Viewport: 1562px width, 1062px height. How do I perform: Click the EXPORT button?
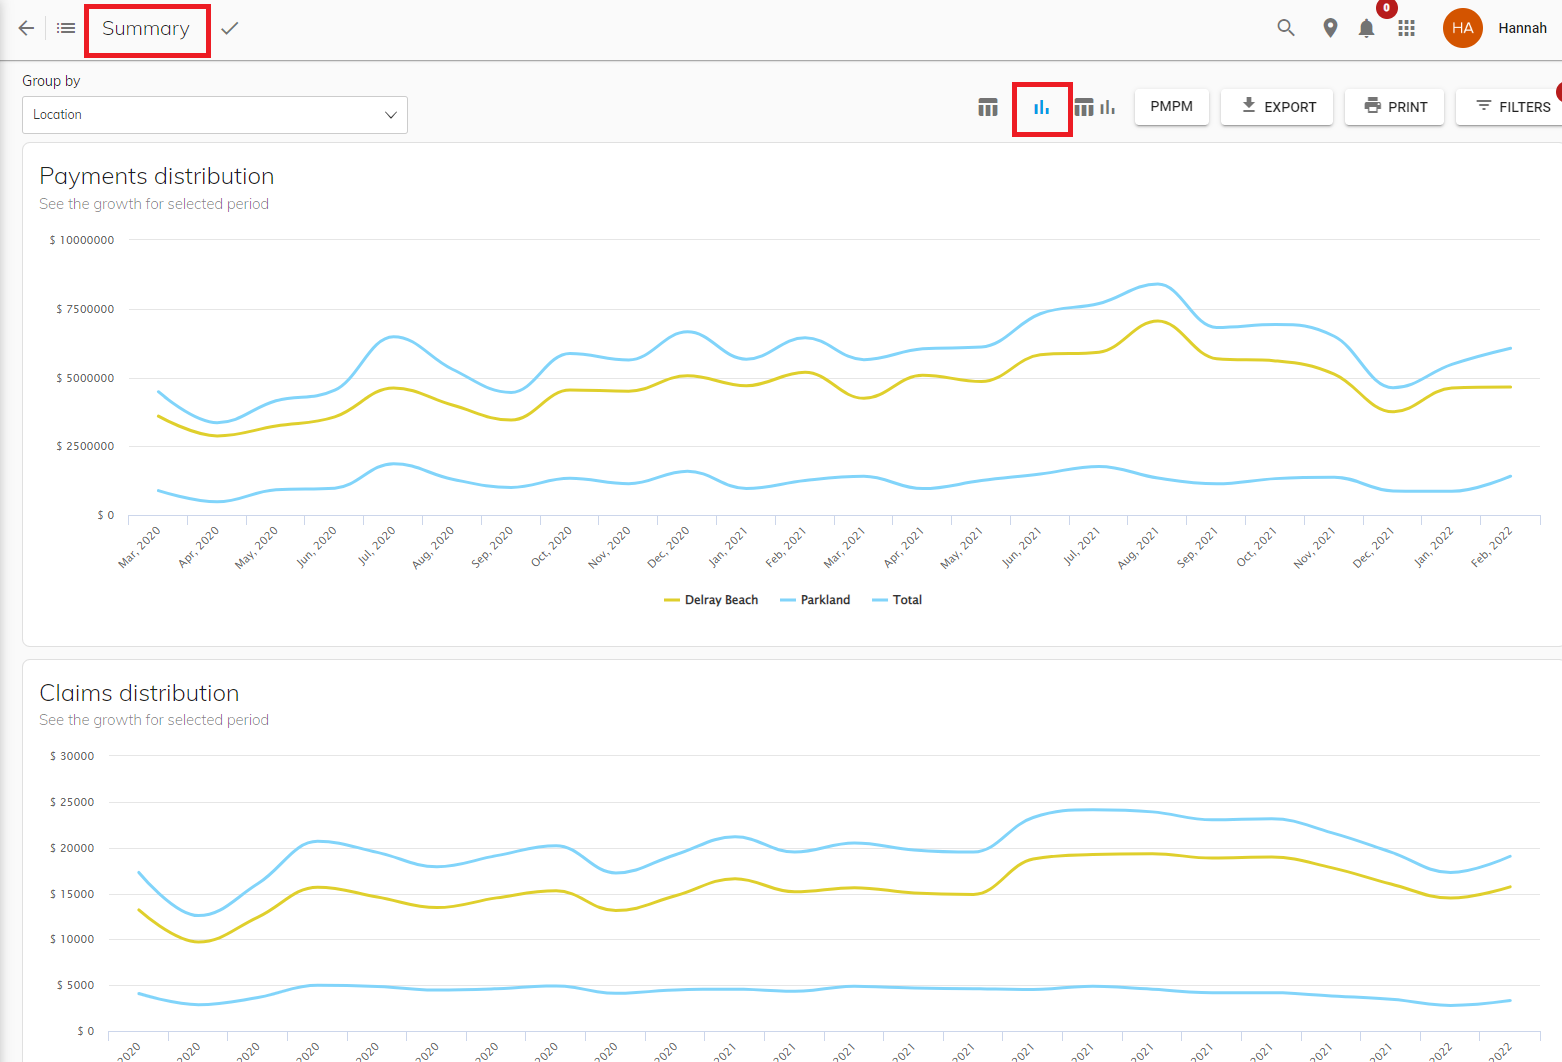coord(1277,106)
